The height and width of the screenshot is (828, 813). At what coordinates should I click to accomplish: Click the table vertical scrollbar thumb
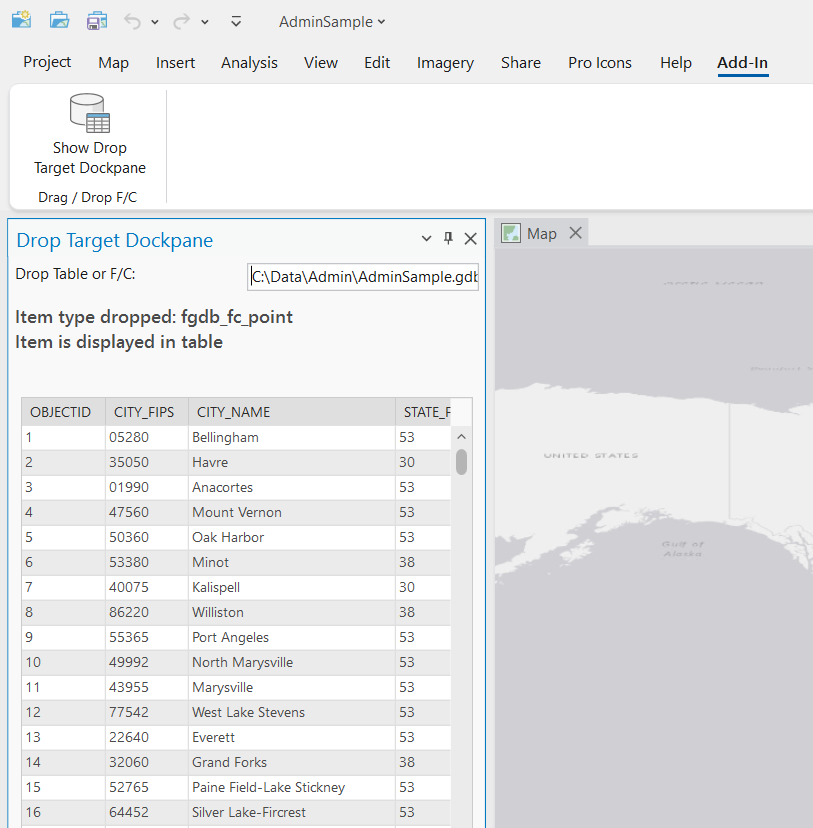pos(461,462)
